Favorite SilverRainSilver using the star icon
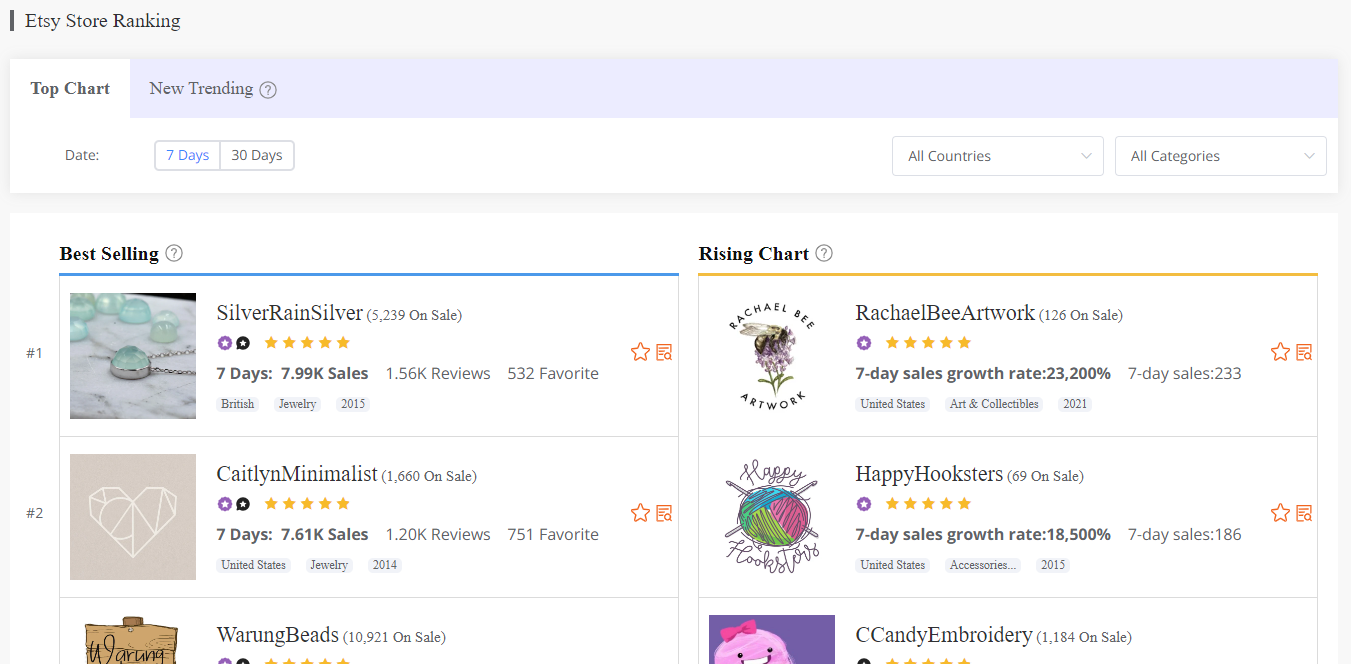 coord(640,352)
